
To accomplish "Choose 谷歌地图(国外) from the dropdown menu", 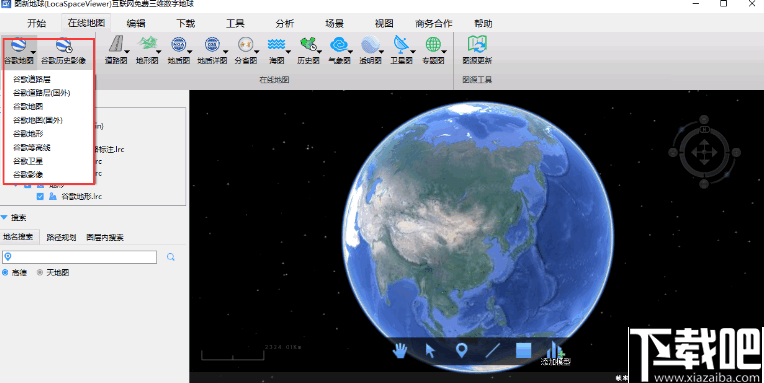I will click(38, 120).
